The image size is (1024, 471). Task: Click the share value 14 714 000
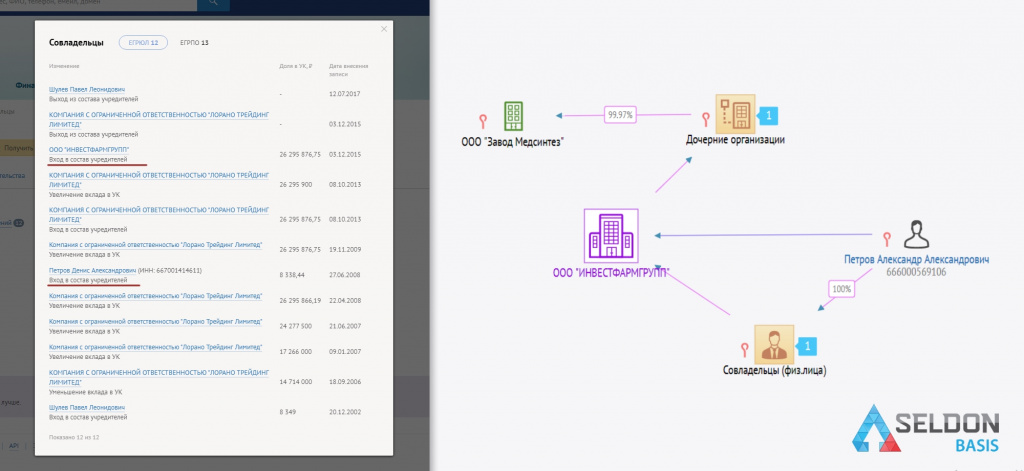click(x=295, y=382)
